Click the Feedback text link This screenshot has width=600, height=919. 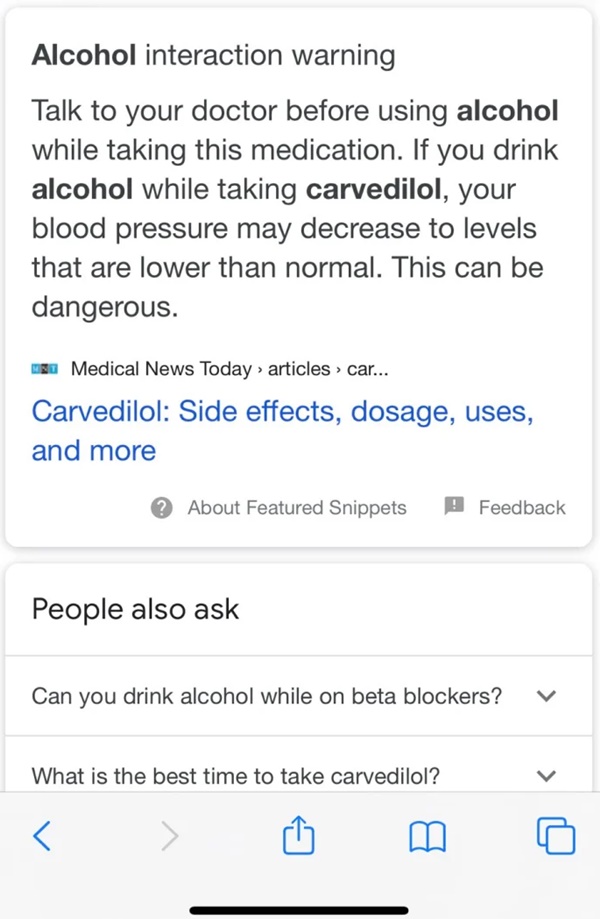pyautogui.click(x=522, y=508)
